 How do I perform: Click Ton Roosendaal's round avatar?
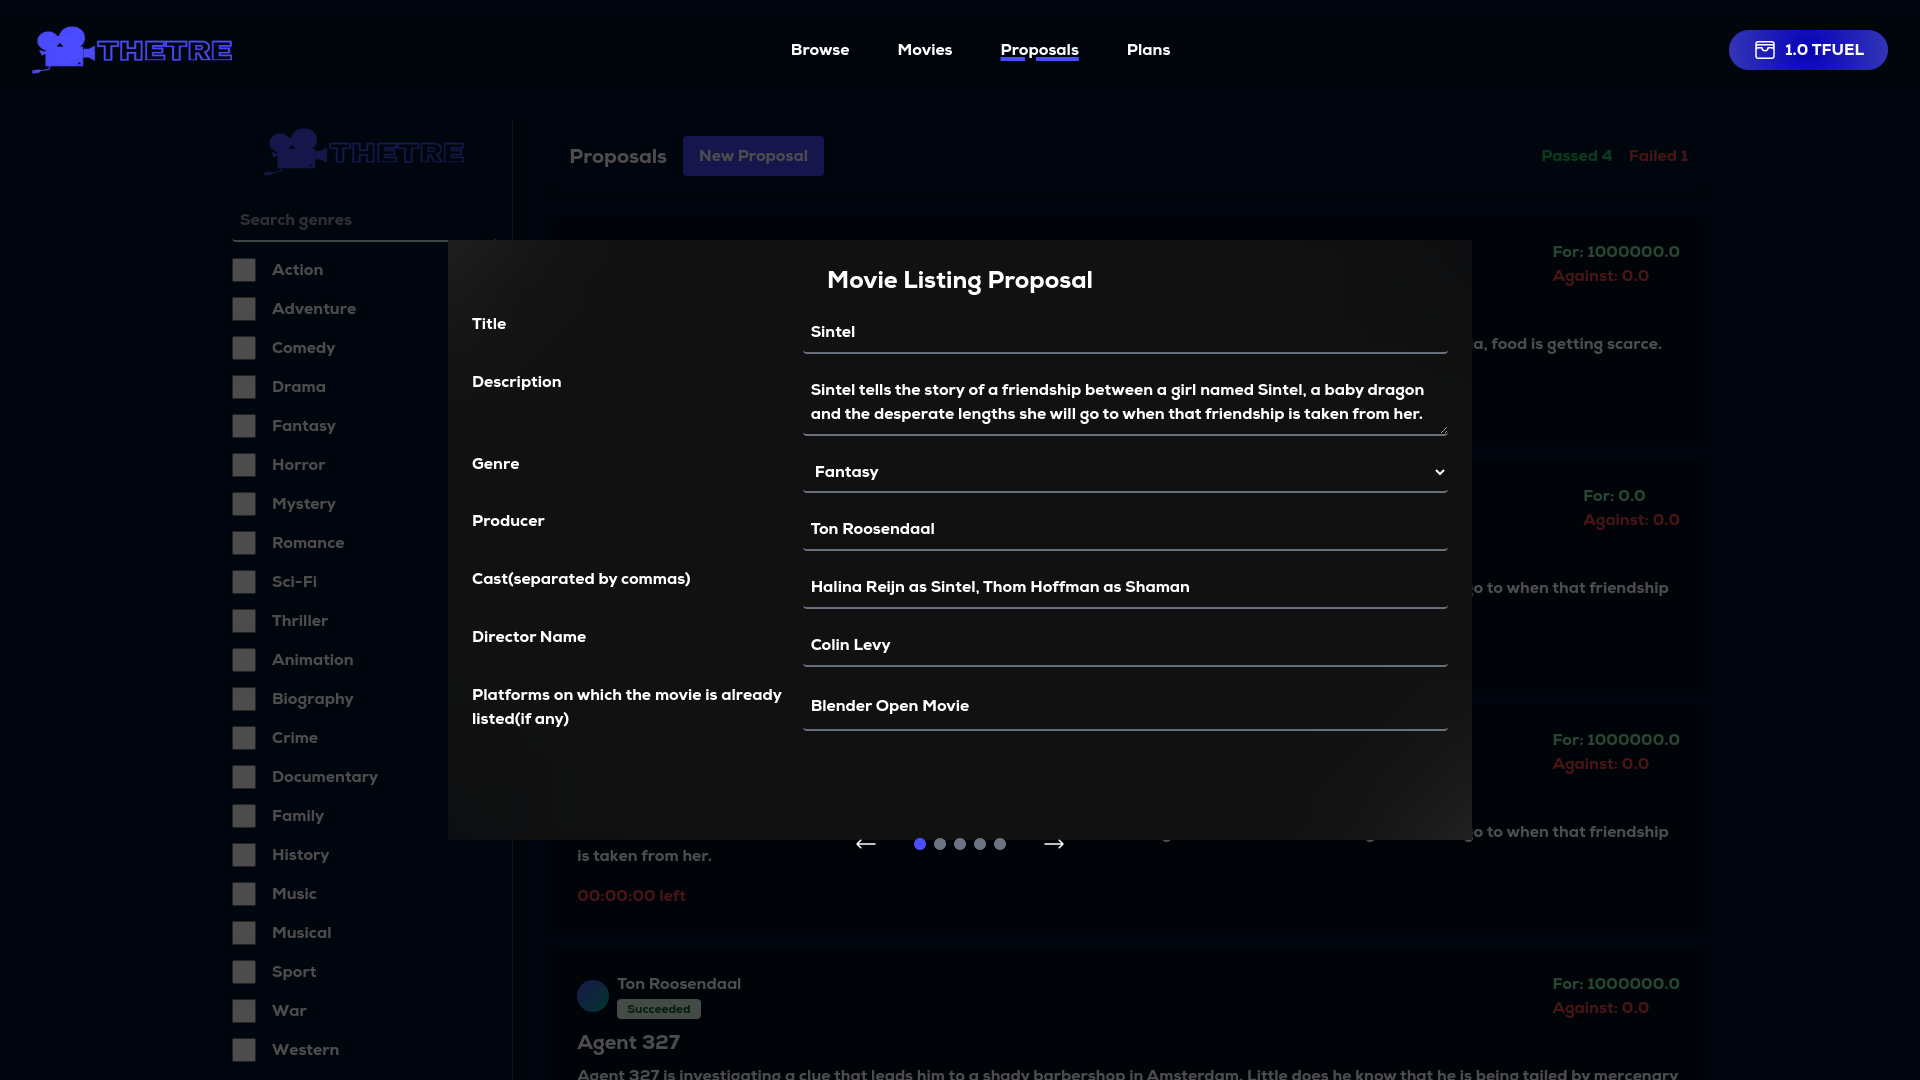[593, 996]
